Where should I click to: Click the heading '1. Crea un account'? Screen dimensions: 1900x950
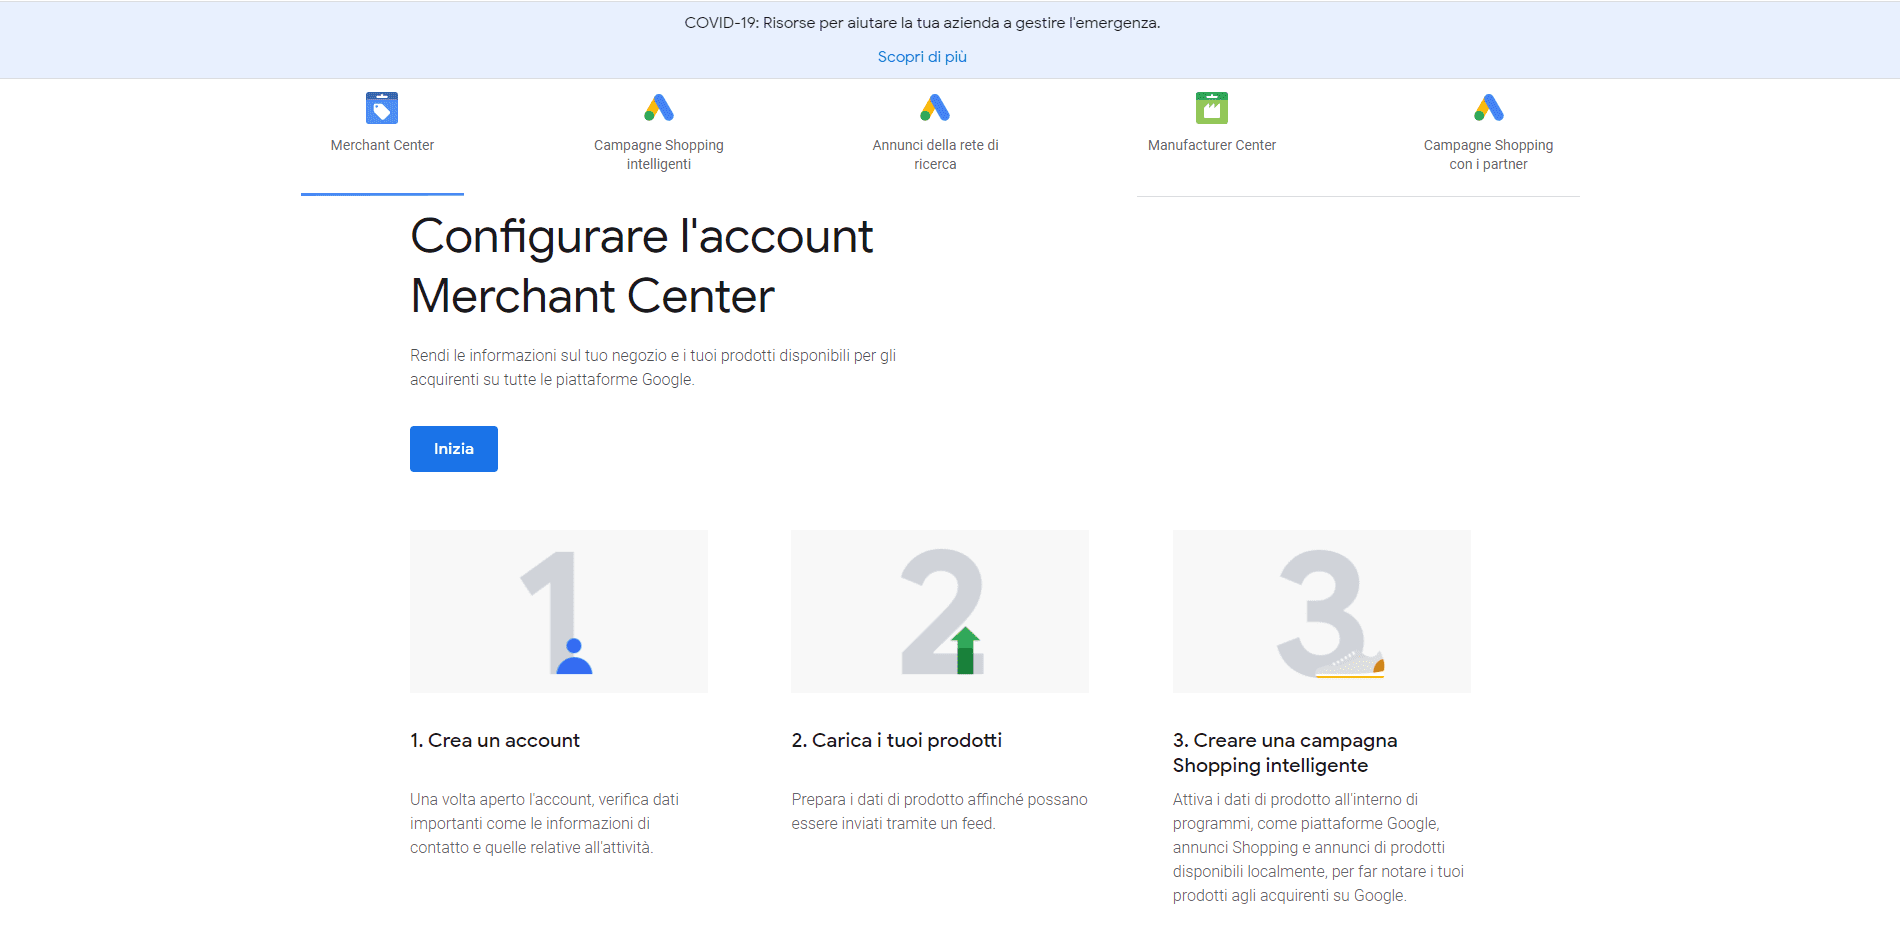click(x=495, y=740)
